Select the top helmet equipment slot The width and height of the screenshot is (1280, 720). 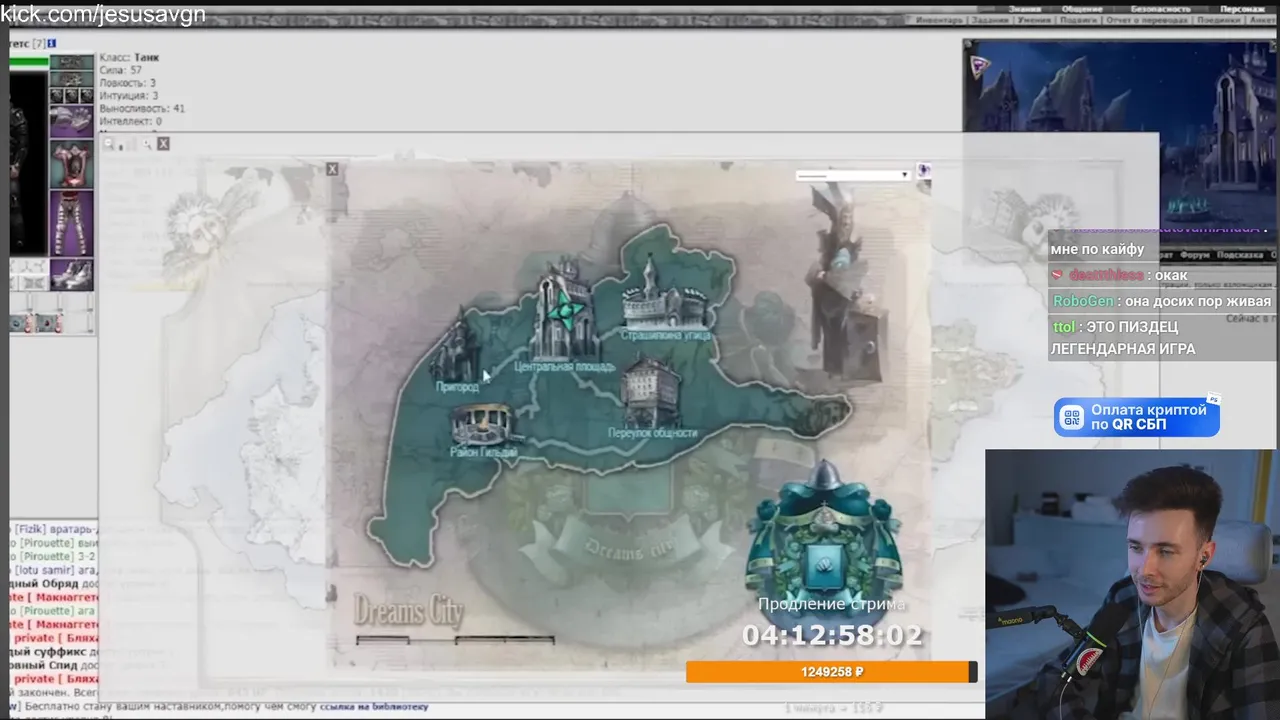tap(71, 62)
